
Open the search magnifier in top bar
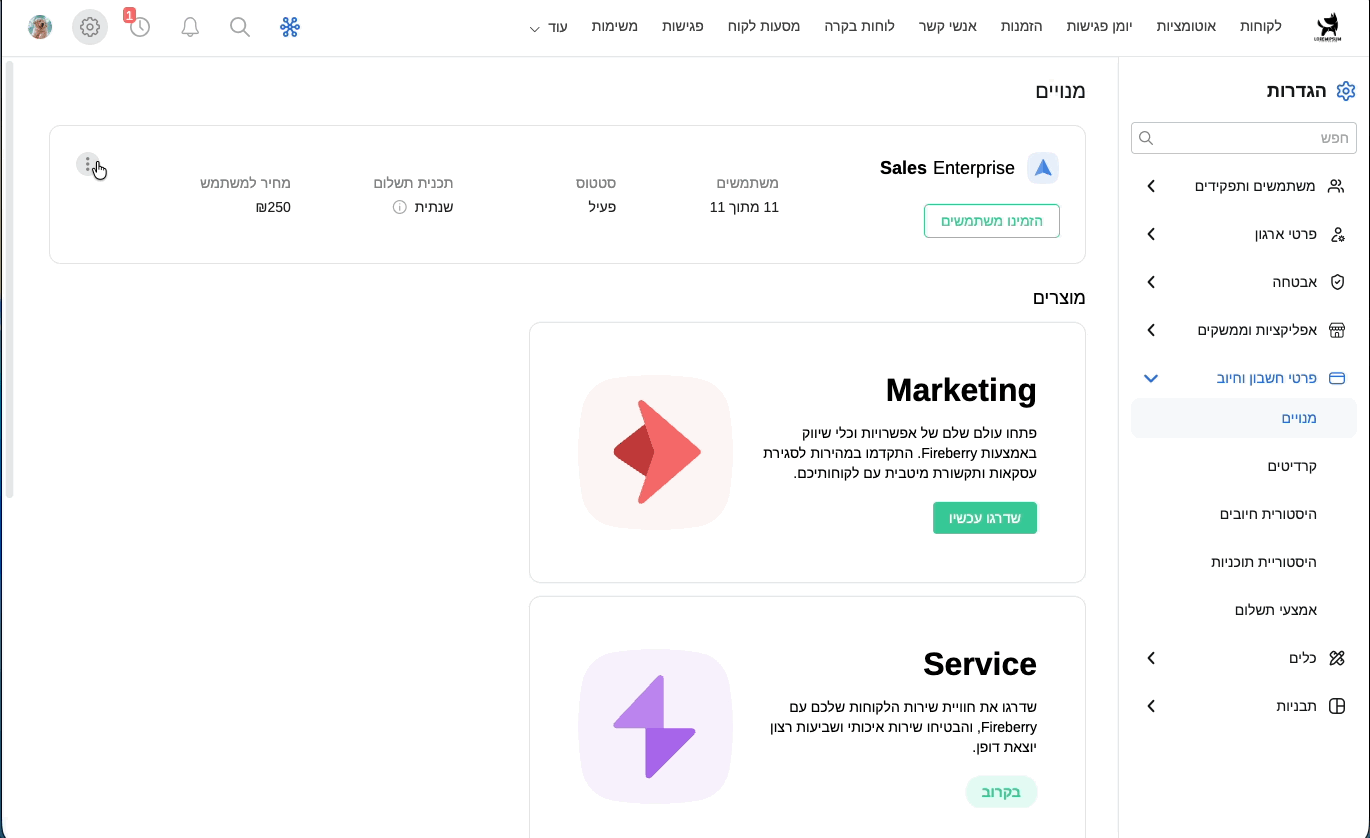coord(240,27)
